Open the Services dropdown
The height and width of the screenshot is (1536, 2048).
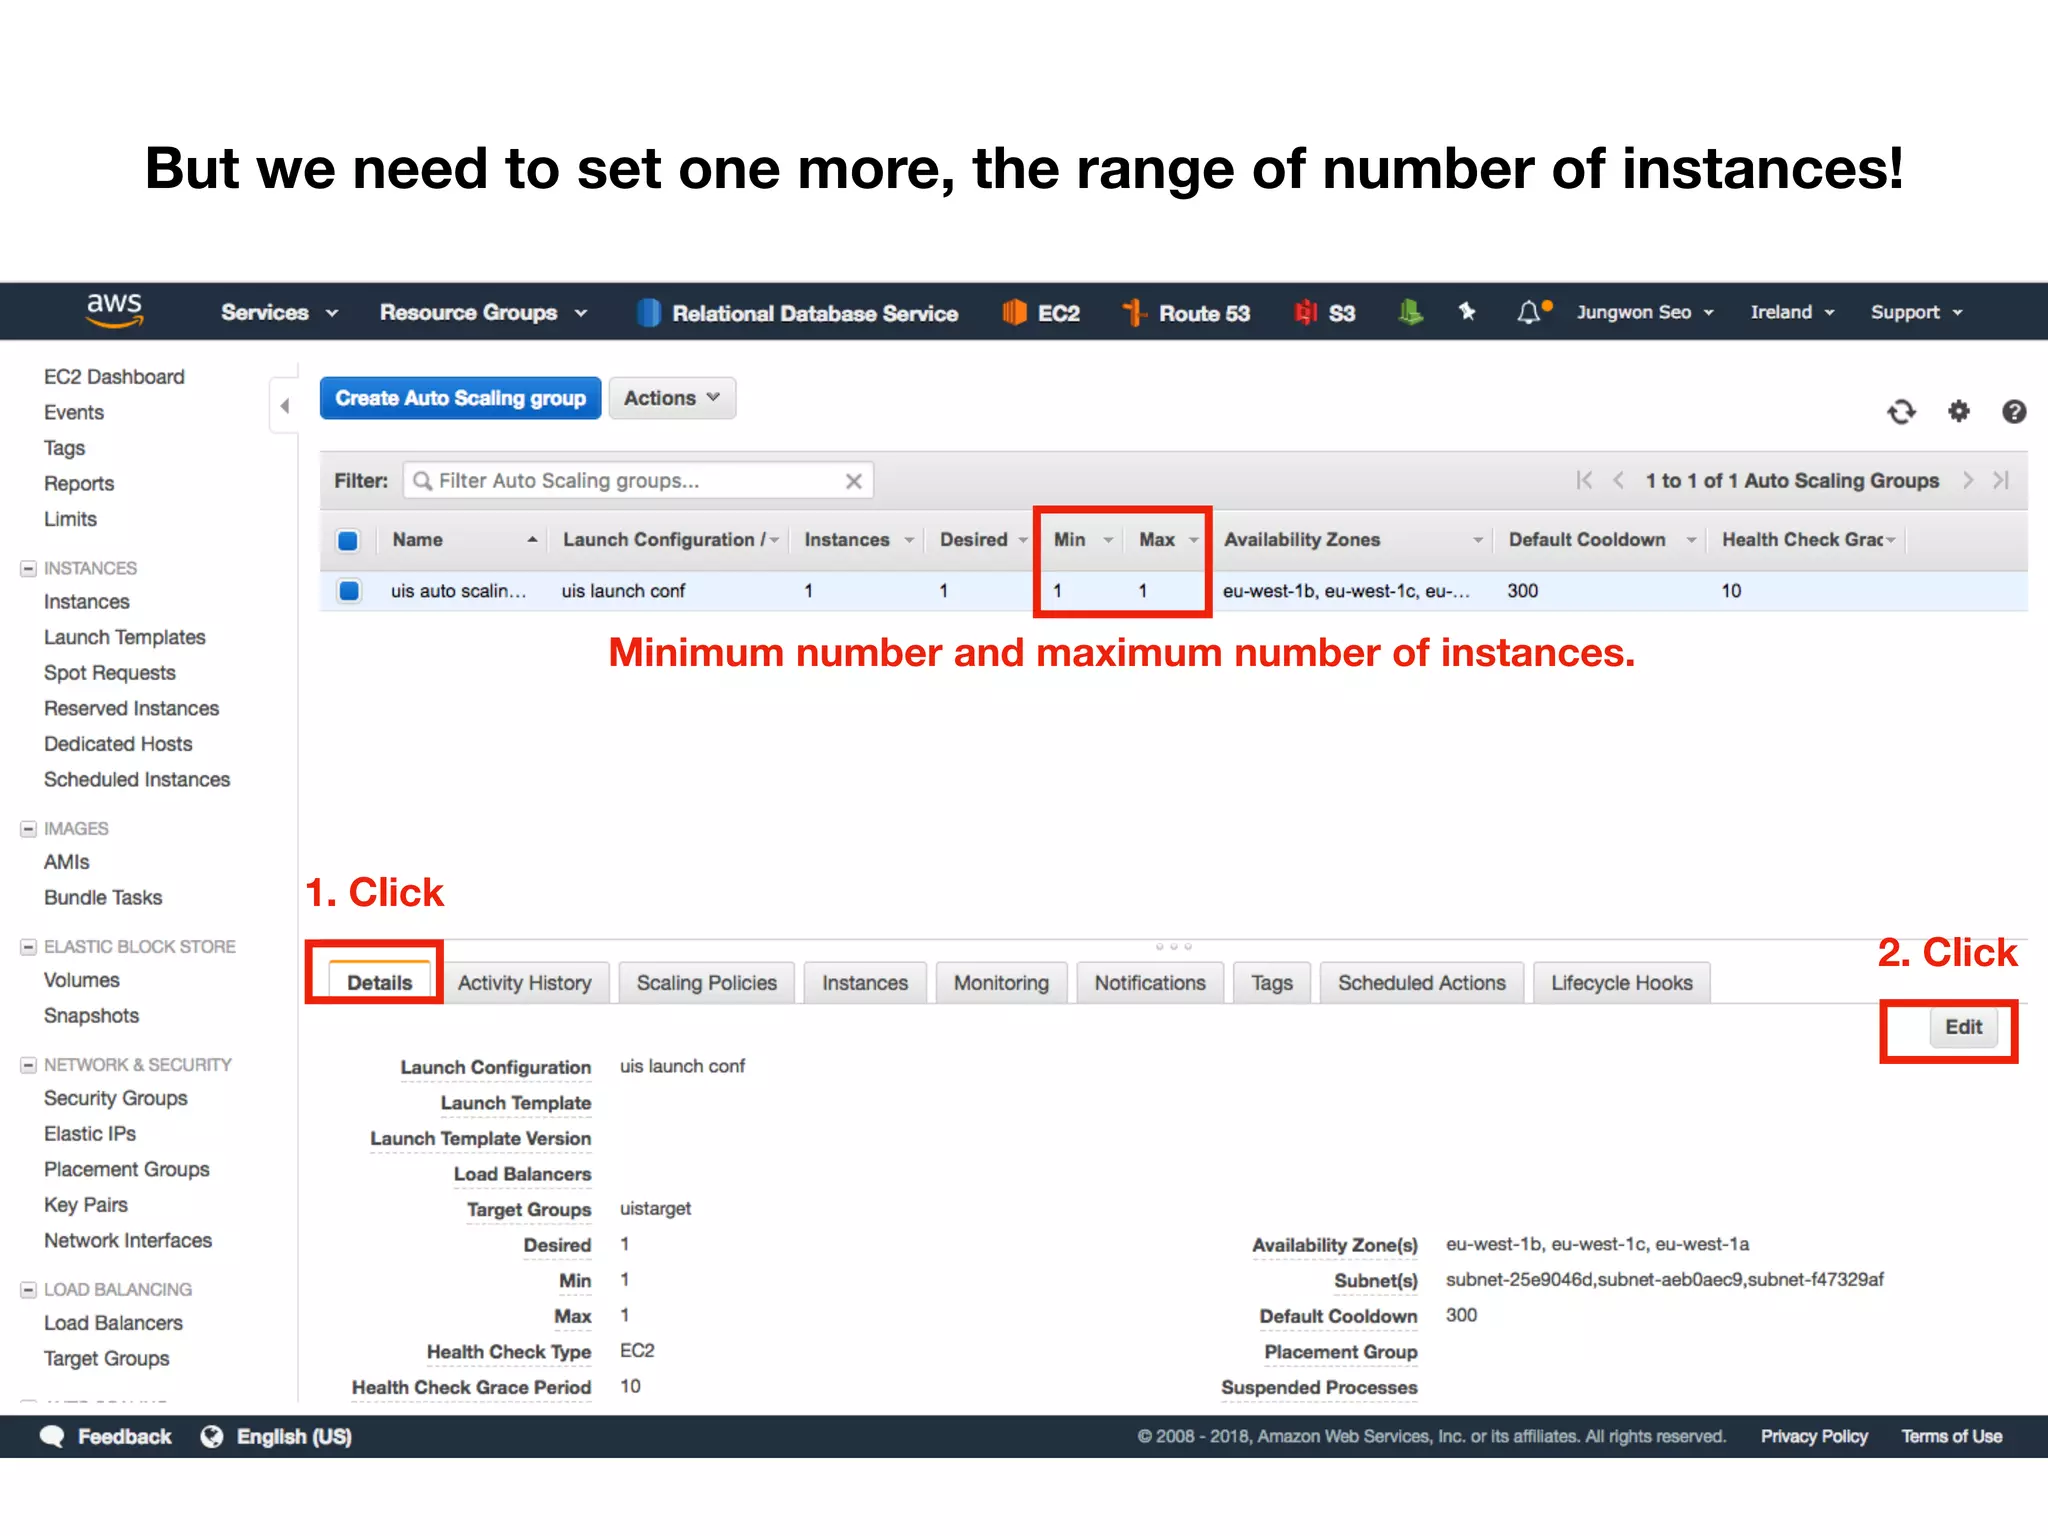click(279, 313)
